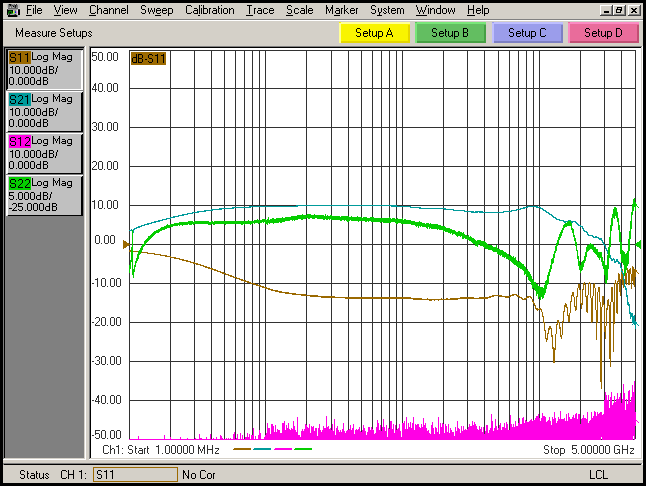Open the Marker menu
Image resolution: width=646 pixels, height=486 pixels.
click(342, 10)
